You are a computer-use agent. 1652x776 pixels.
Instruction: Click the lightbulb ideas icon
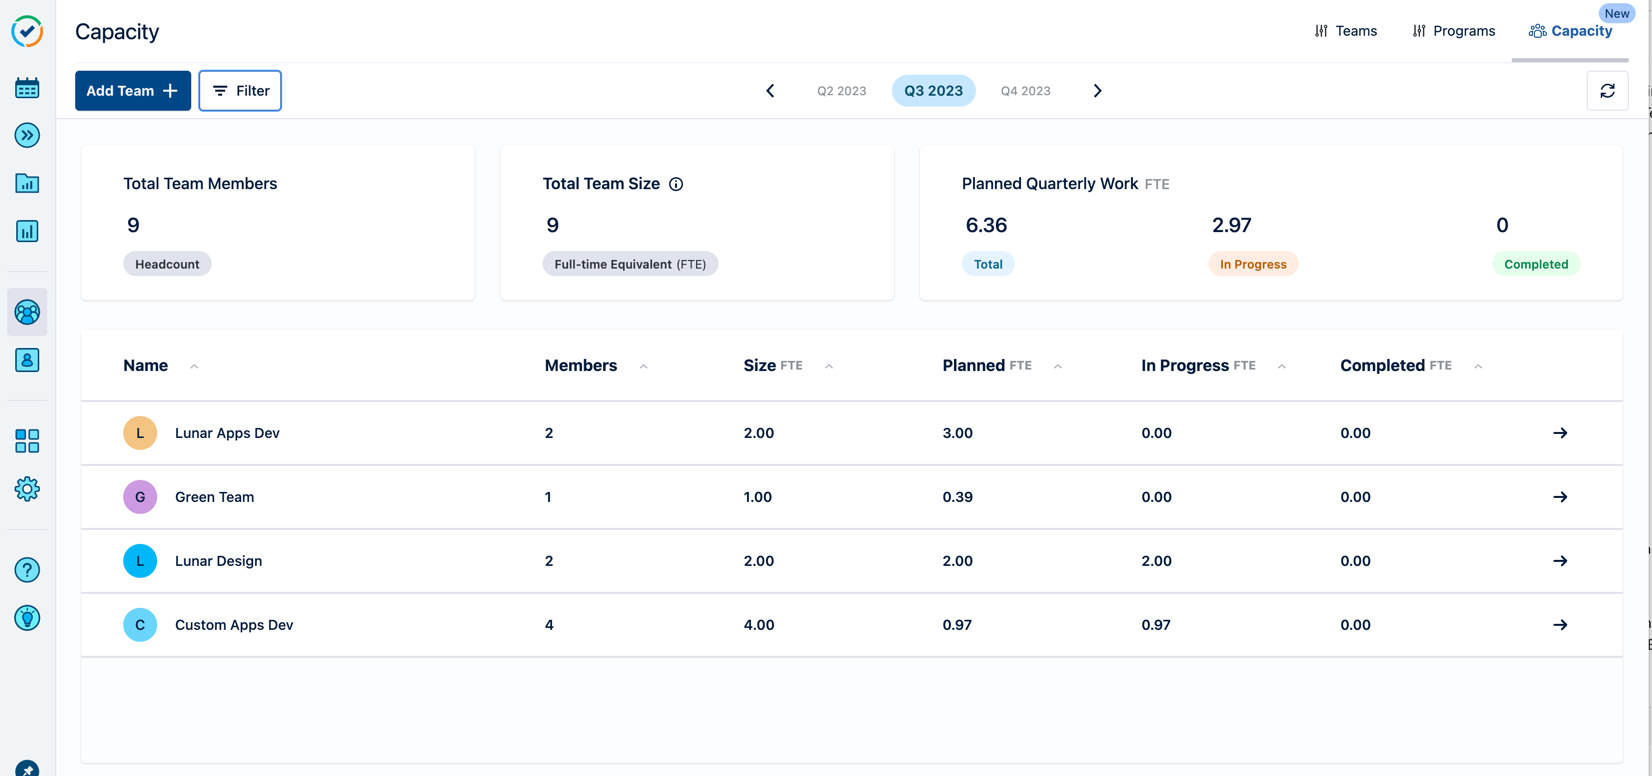pos(27,618)
